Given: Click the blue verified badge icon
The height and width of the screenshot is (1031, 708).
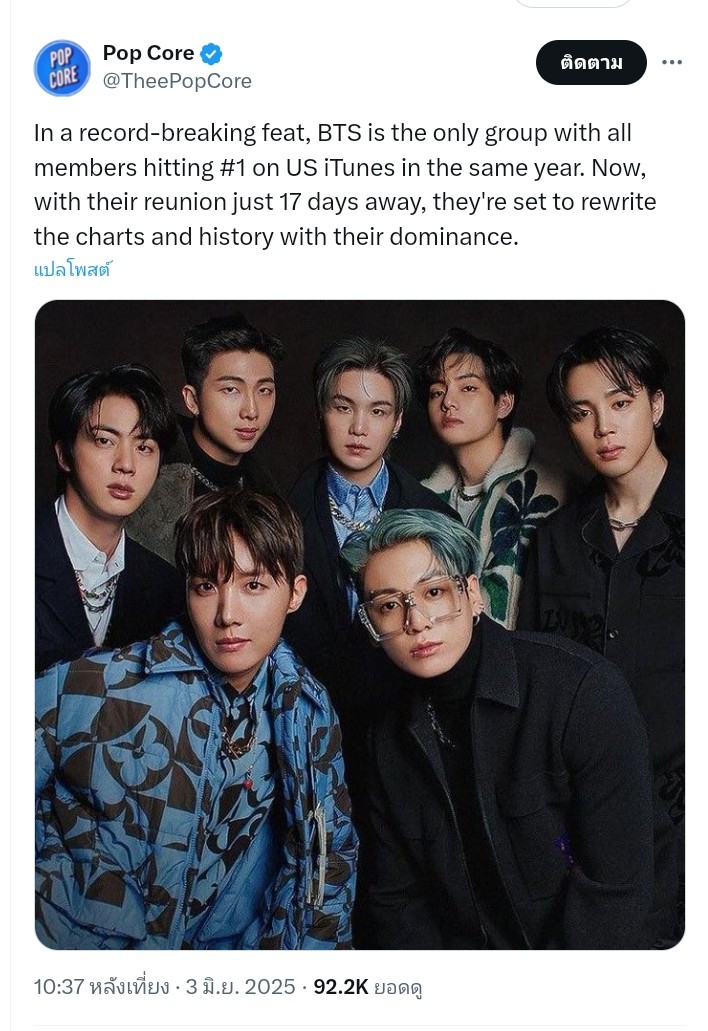Looking at the screenshot, I should click(x=211, y=53).
